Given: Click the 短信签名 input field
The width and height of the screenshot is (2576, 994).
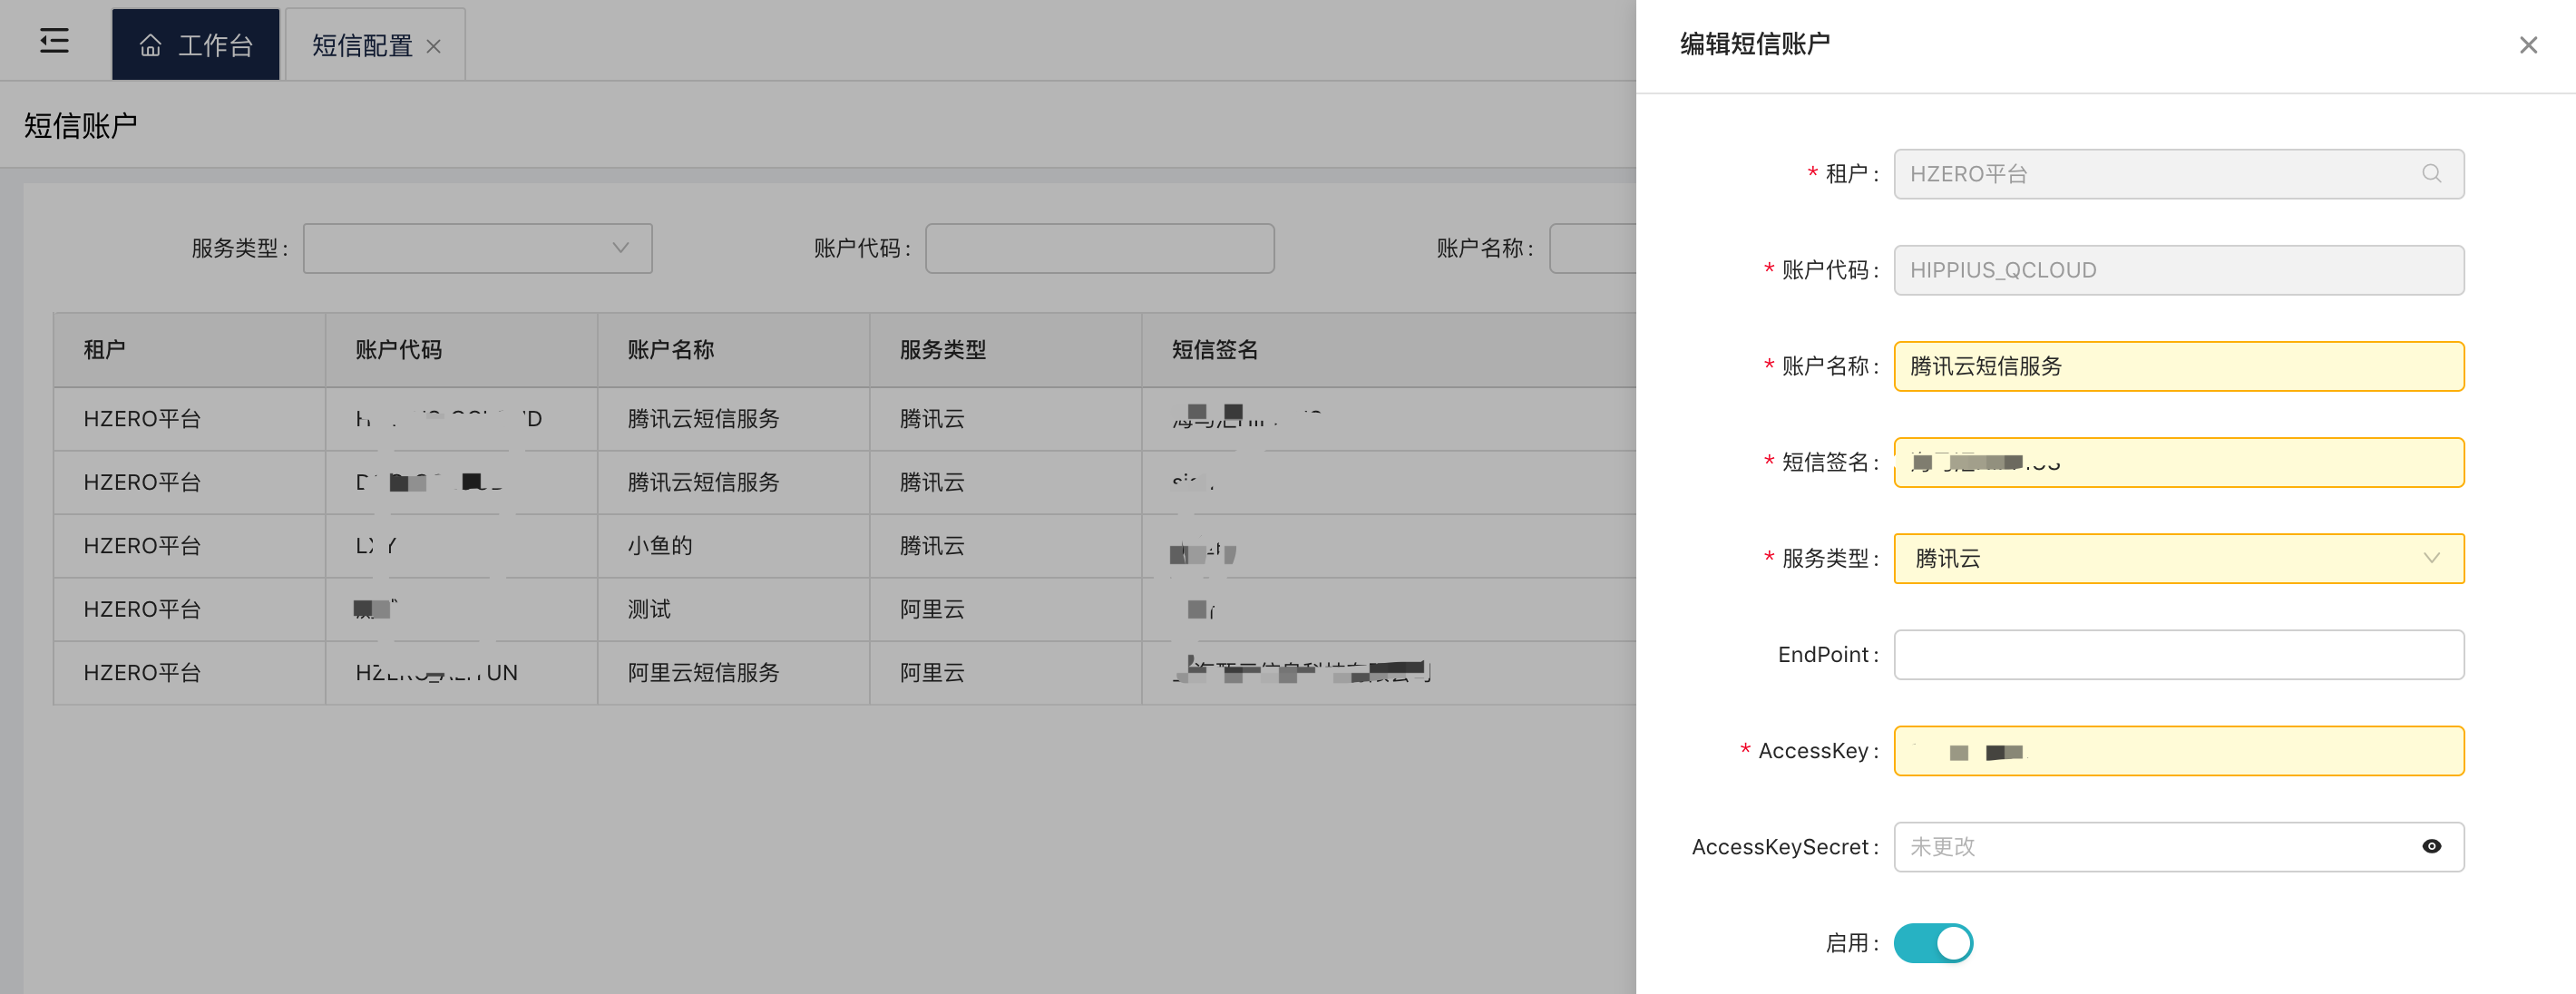Looking at the screenshot, I should 2179,462.
